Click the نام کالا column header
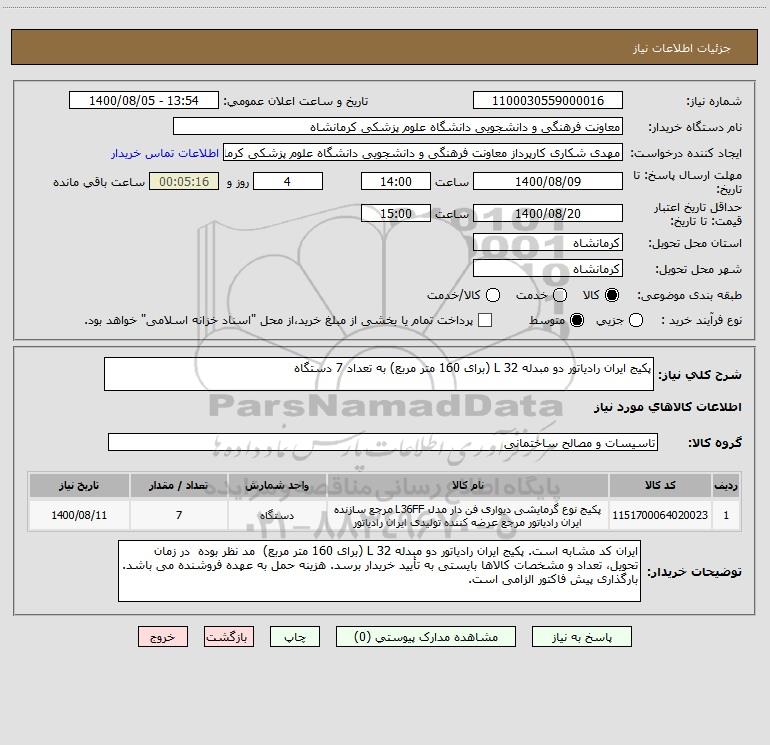 click(x=468, y=486)
